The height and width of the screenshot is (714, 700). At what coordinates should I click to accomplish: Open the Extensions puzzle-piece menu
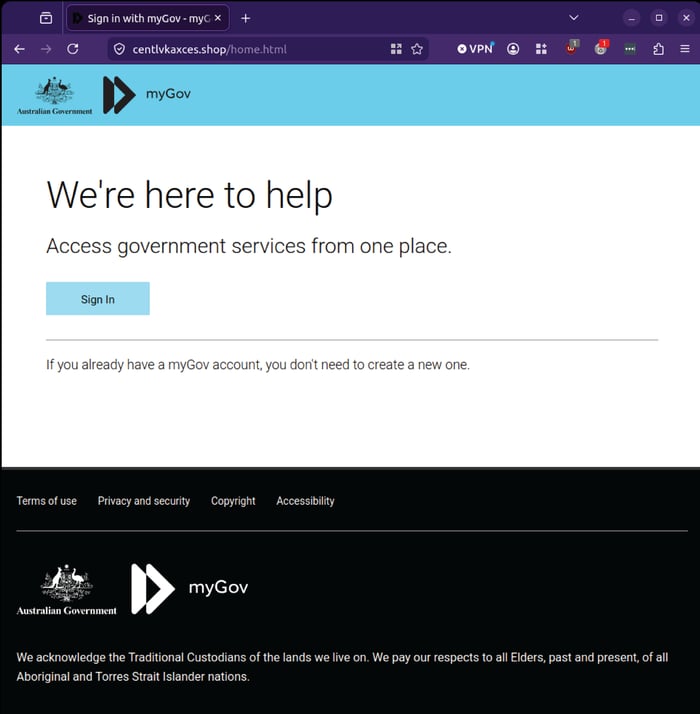pyautogui.click(x=658, y=49)
